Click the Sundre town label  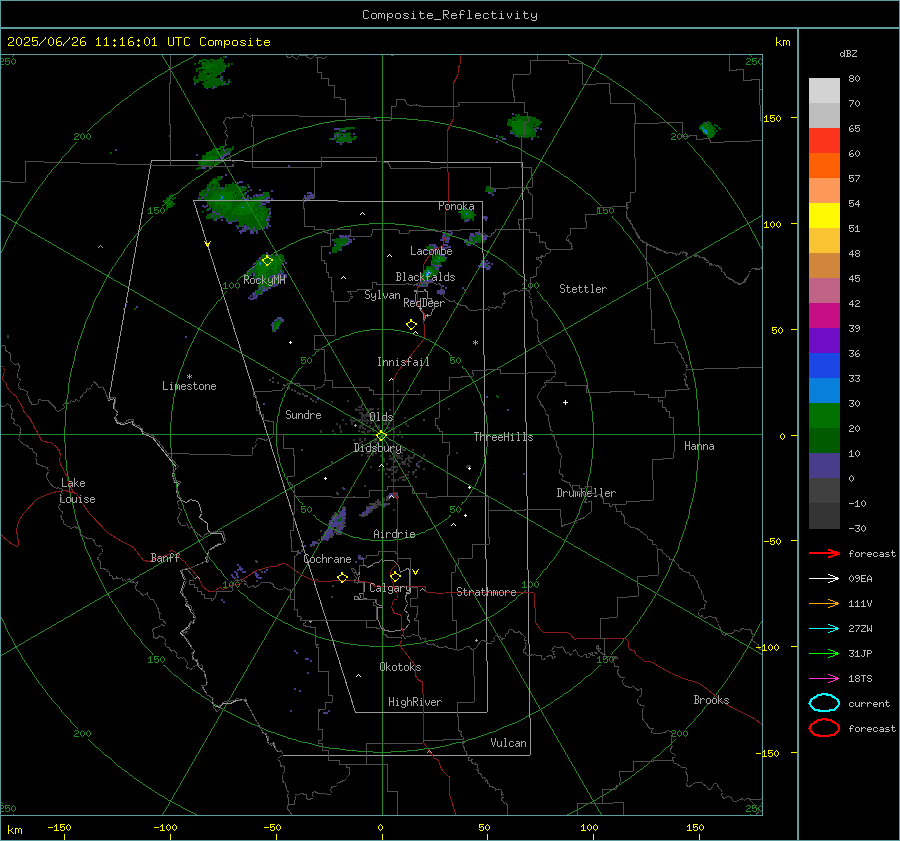(x=303, y=414)
